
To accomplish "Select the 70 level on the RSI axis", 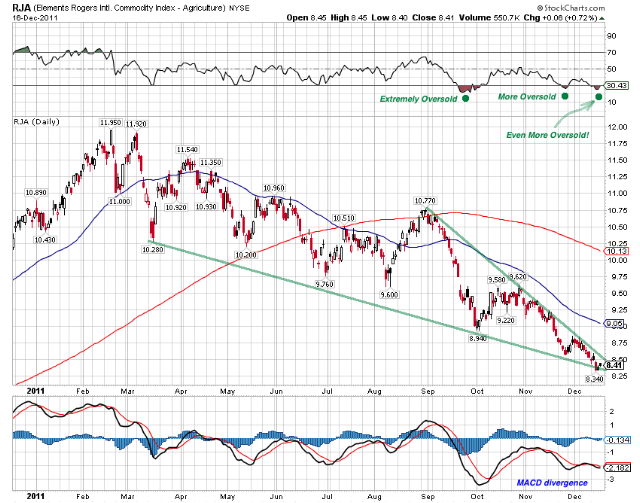I will tap(611, 53).
